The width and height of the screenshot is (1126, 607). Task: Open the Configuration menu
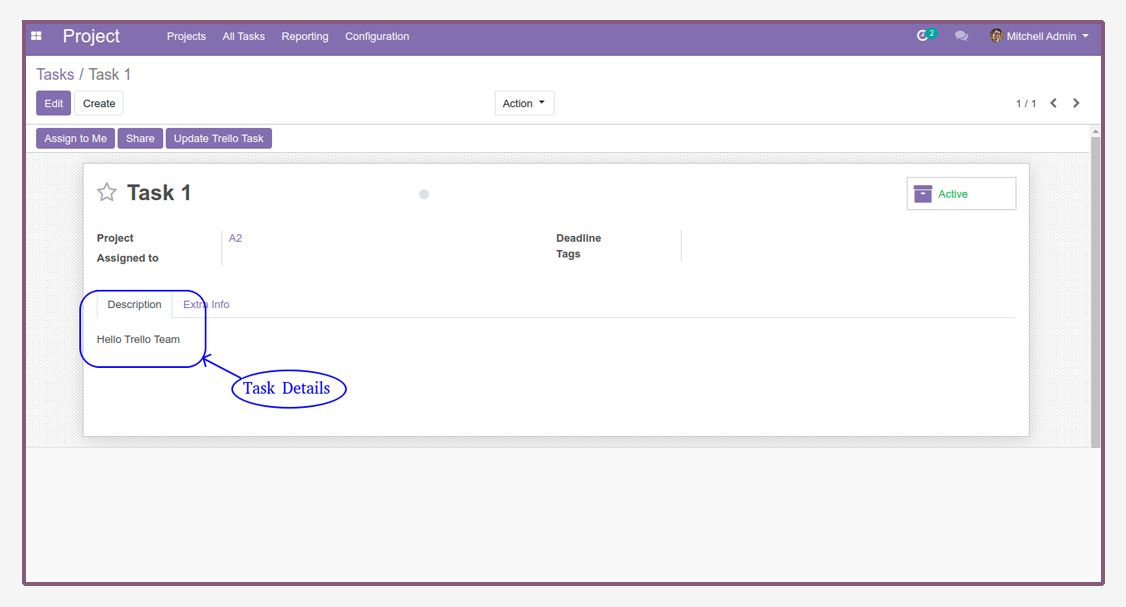click(377, 36)
